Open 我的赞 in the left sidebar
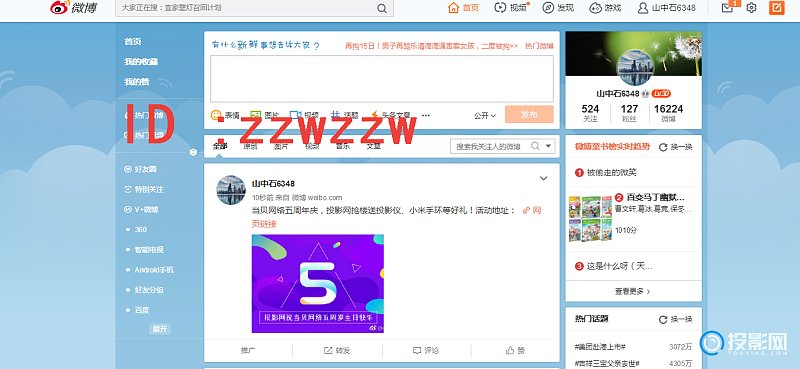This screenshot has height=369, width=800. [137, 82]
